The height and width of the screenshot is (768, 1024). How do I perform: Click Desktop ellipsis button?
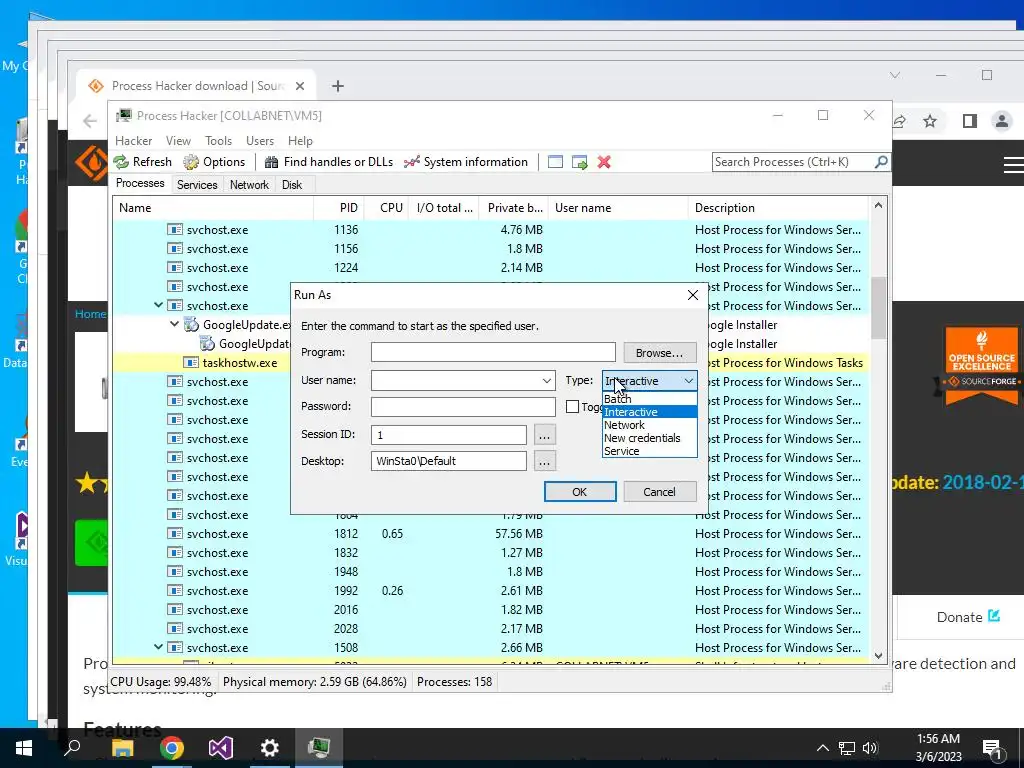(x=545, y=461)
